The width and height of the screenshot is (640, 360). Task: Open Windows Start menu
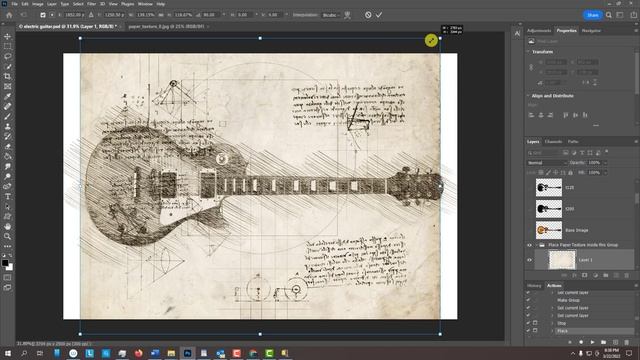point(7,353)
